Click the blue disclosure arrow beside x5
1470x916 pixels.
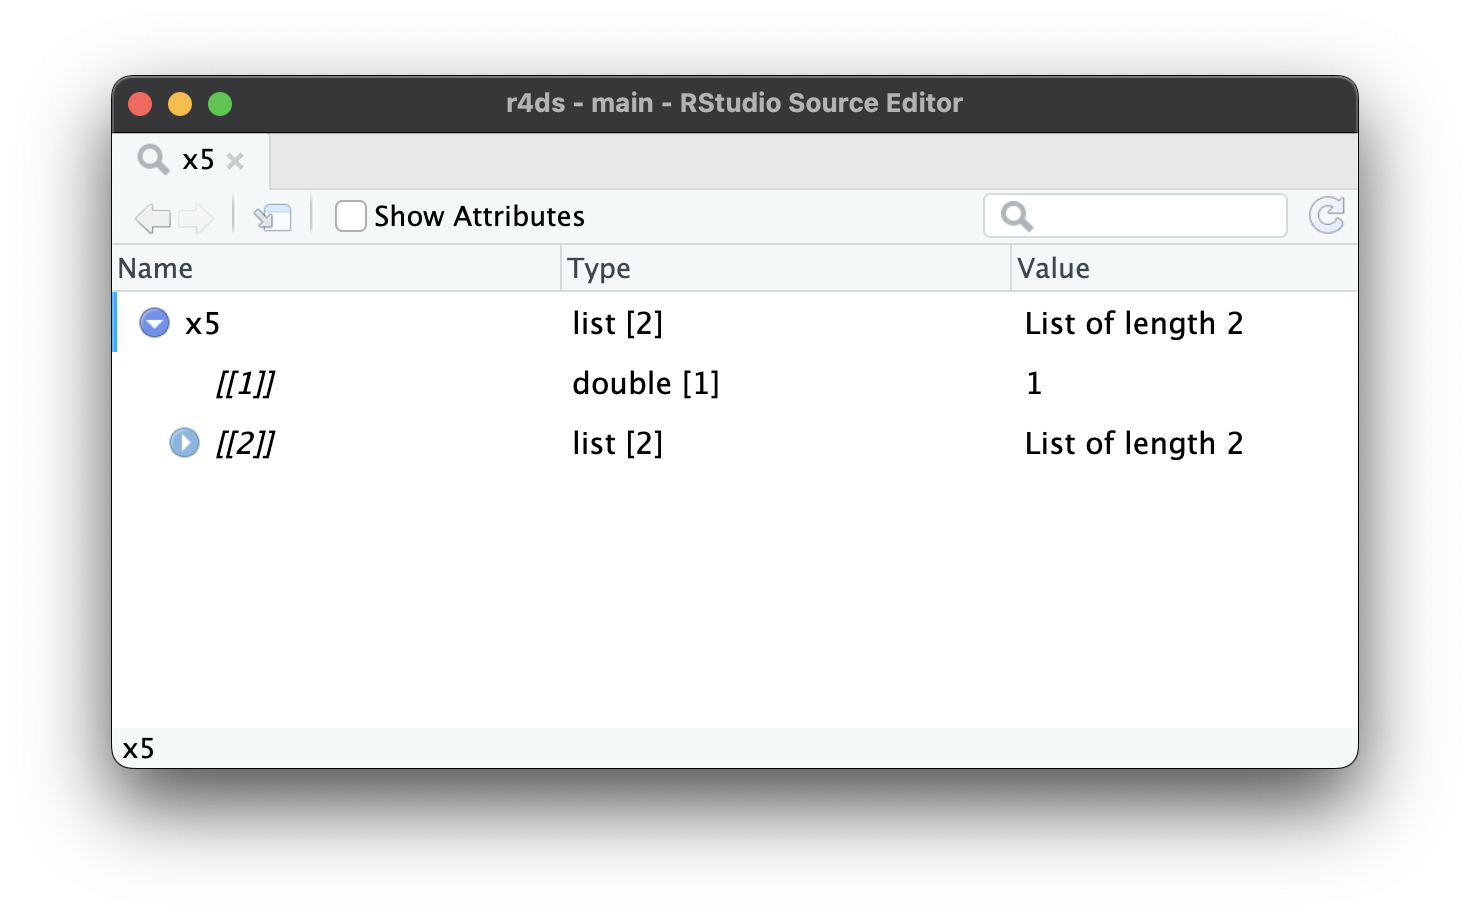pos(154,323)
